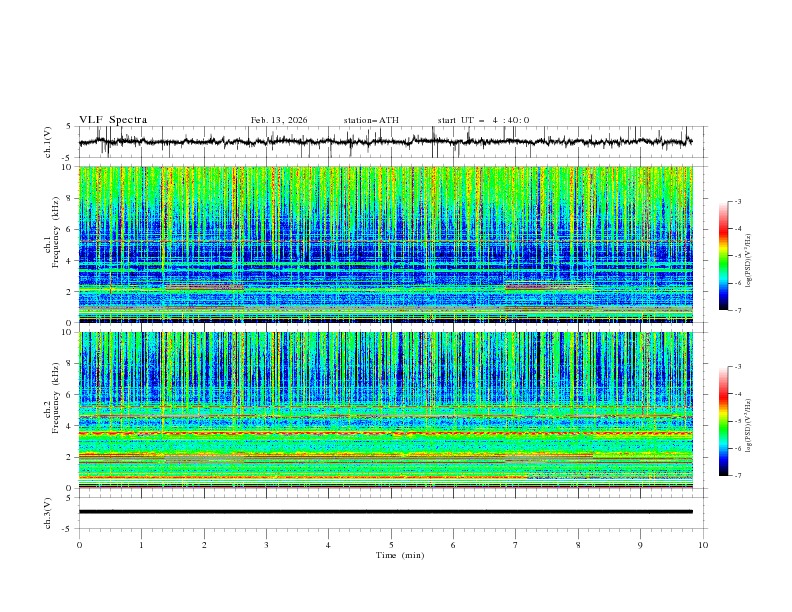Click the "10" label on the time axis
Viewport: 792px width, 612px height.
click(x=703, y=545)
